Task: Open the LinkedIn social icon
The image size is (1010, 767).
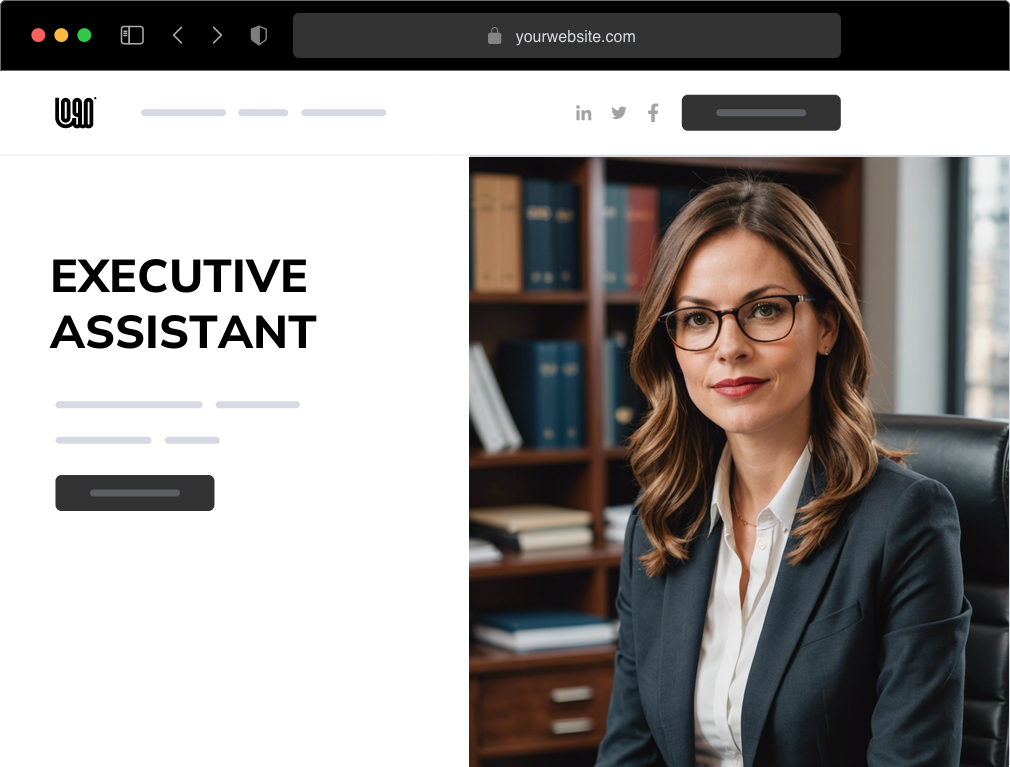Action: tap(584, 113)
